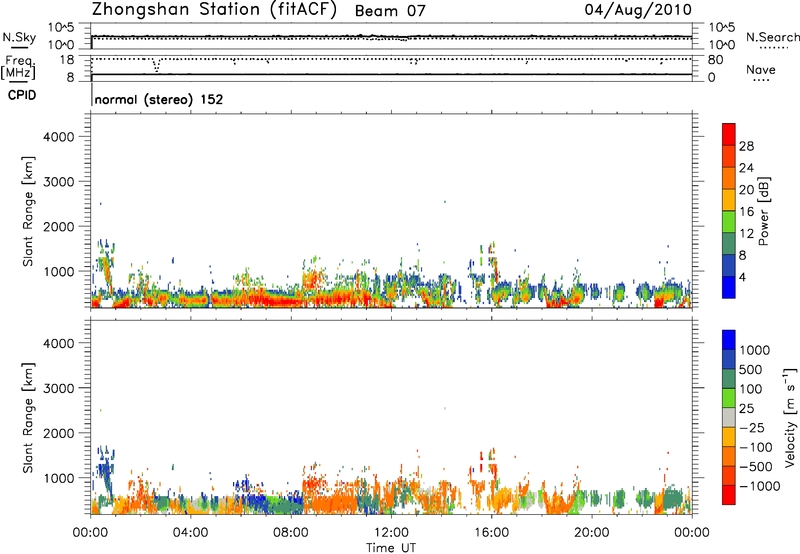
Task: Select the 'Beam 07' label
Action: point(390,11)
